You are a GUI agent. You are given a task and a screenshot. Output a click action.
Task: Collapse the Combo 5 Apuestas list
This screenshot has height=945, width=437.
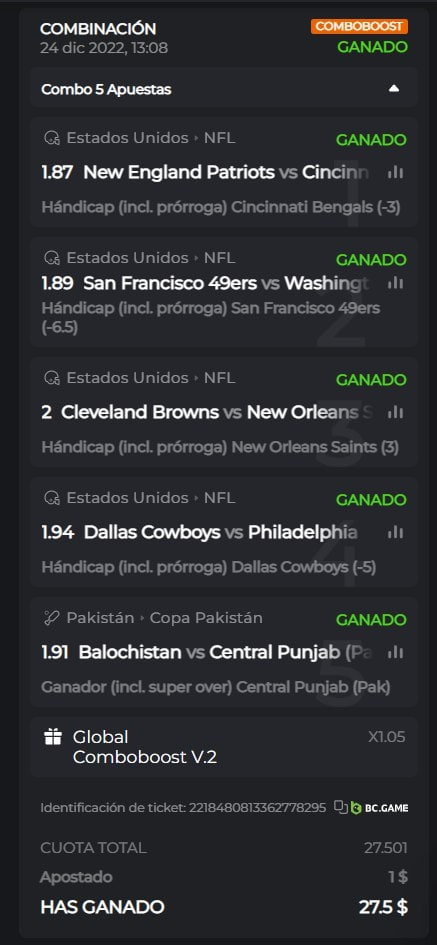point(394,89)
